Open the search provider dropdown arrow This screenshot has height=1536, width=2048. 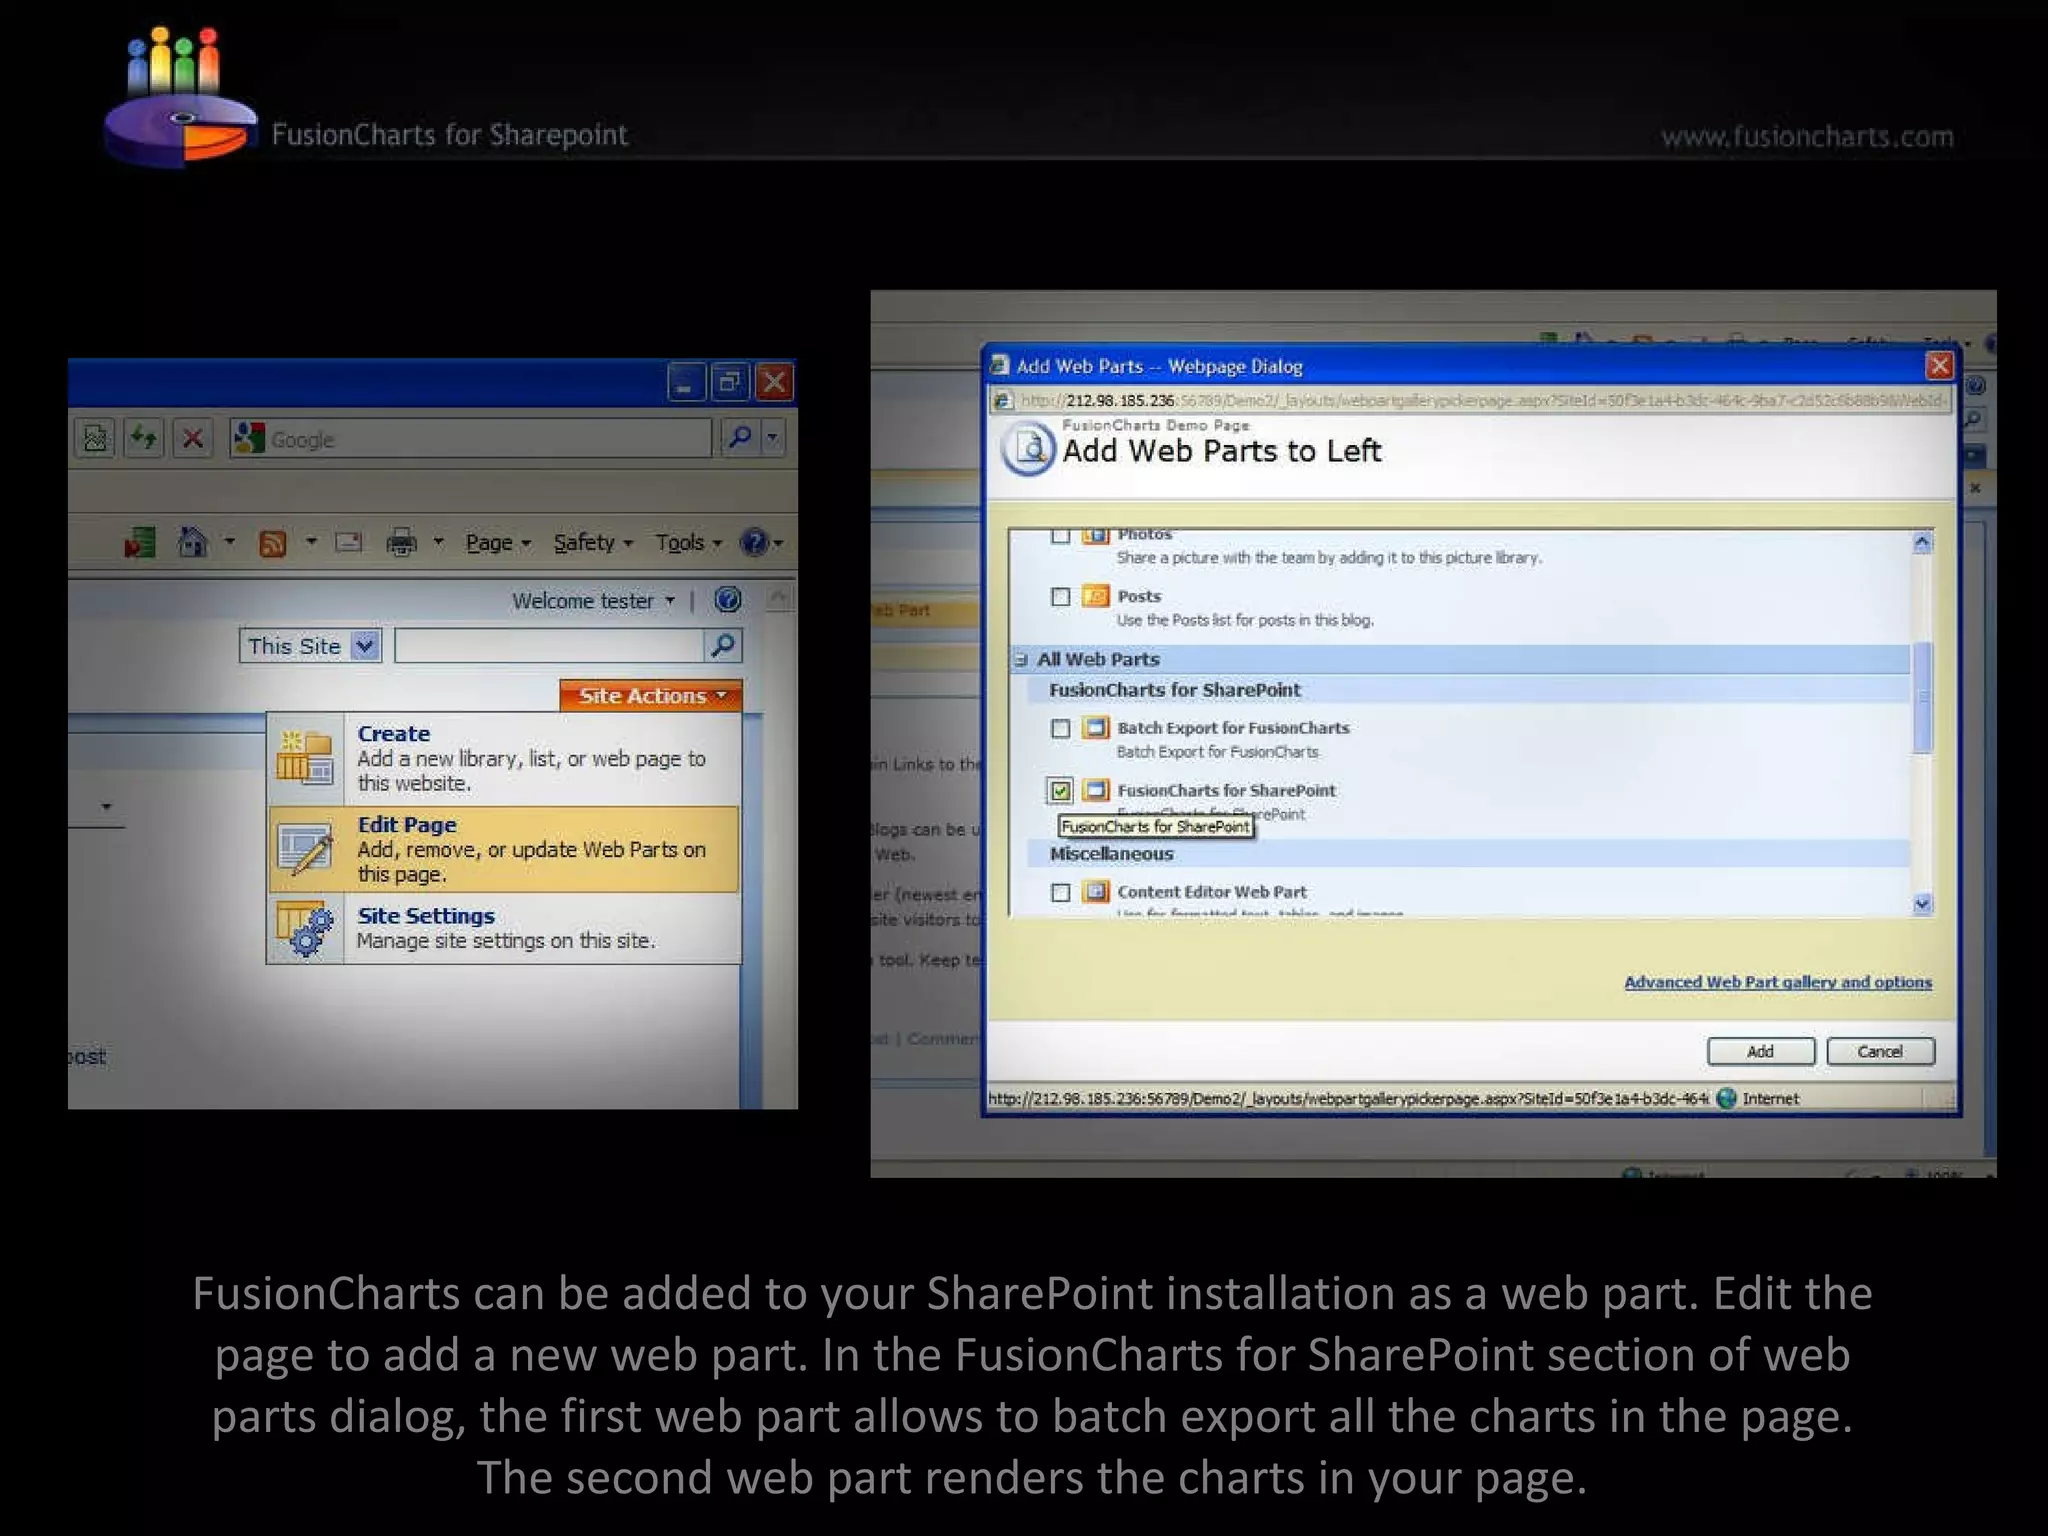point(772,437)
